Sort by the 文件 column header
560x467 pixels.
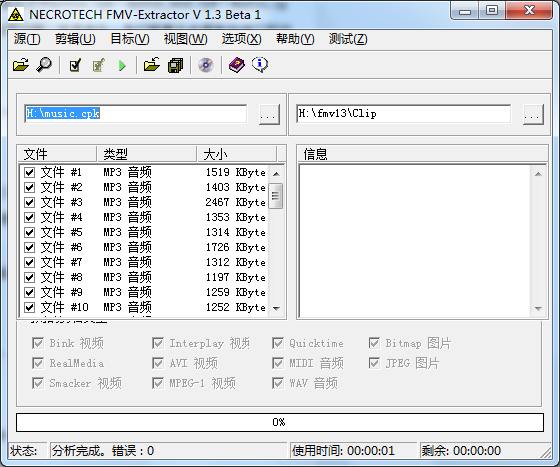click(x=57, y=154)
